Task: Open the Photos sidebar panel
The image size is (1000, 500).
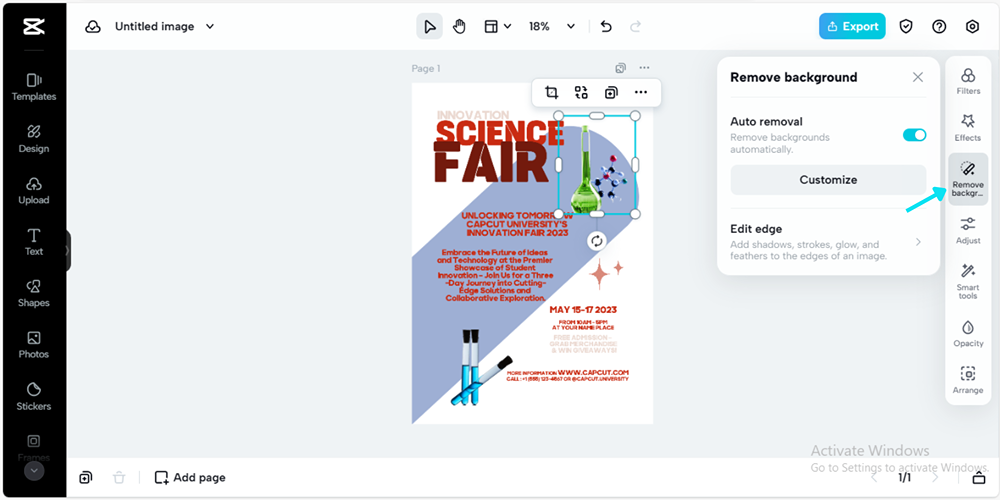Action: pos(34,345)
